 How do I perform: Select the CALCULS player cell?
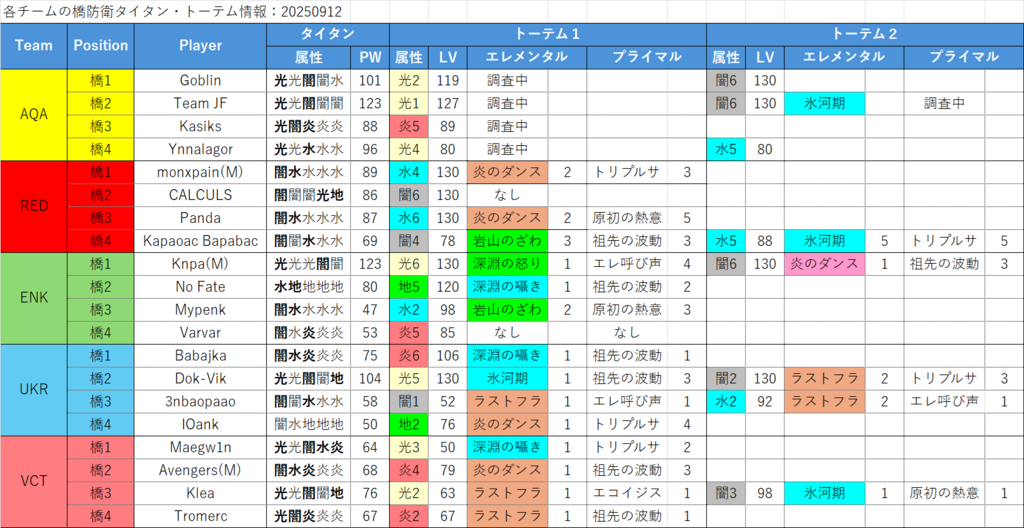(200, 195)
